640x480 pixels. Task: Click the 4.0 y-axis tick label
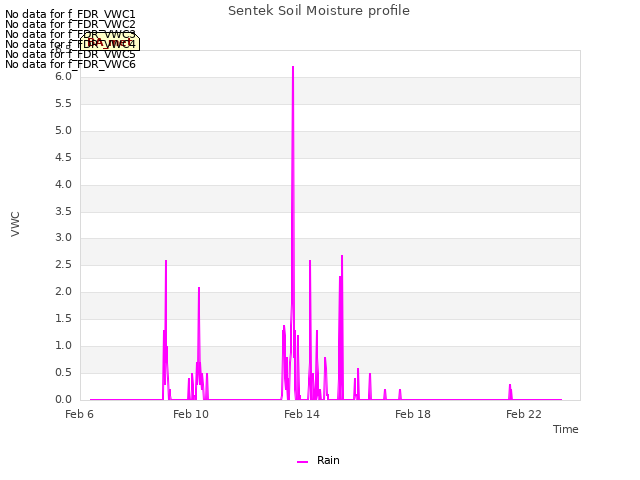click(x=63, y=184)
